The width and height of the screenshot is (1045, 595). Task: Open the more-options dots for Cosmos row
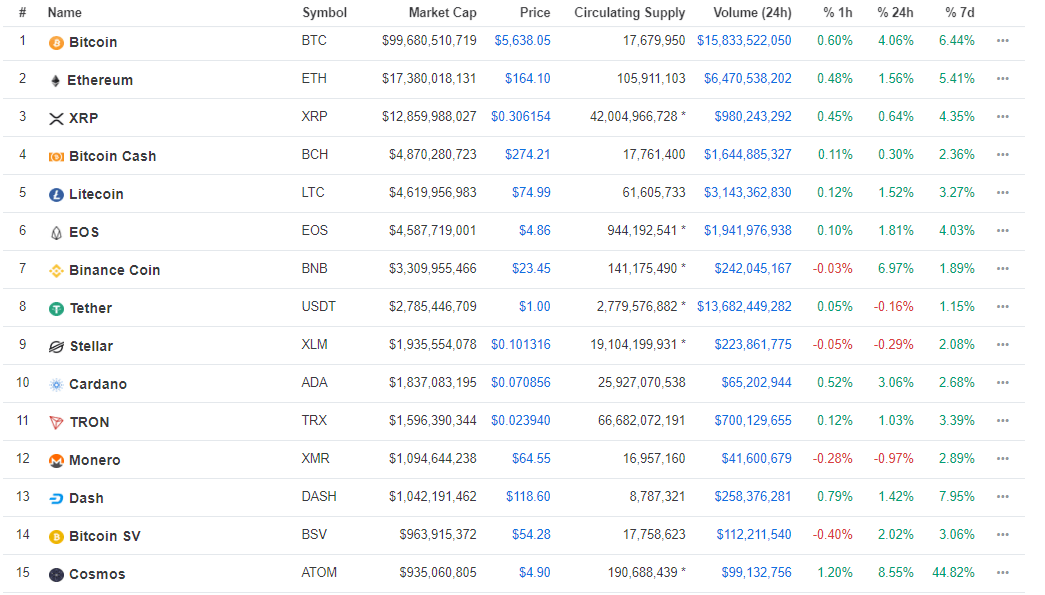point(1002,572)
